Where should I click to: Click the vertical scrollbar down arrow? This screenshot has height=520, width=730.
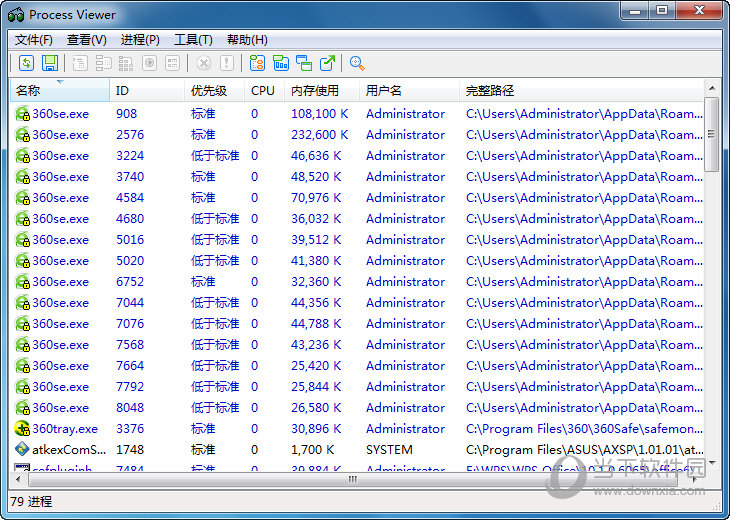[x=711, y=462]
